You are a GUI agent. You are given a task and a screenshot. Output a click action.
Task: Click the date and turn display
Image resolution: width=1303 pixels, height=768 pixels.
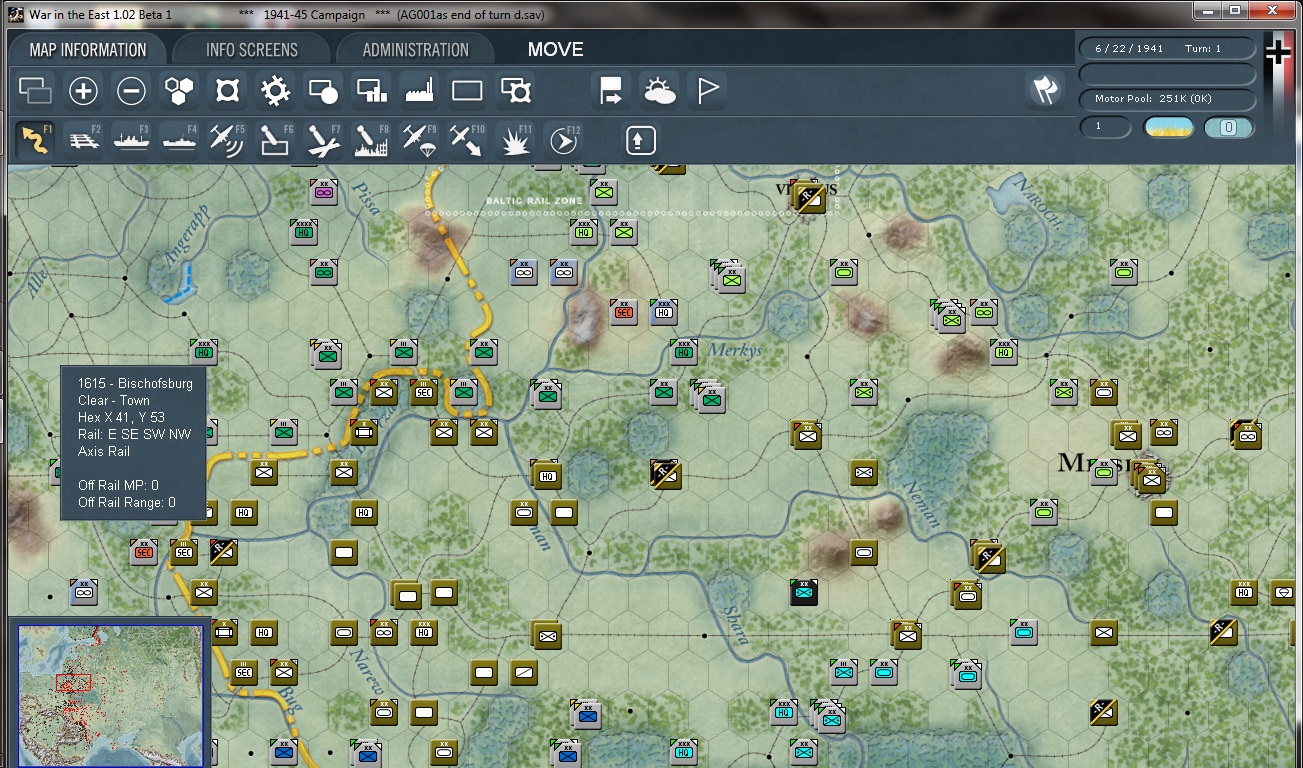click(1168, 48)
